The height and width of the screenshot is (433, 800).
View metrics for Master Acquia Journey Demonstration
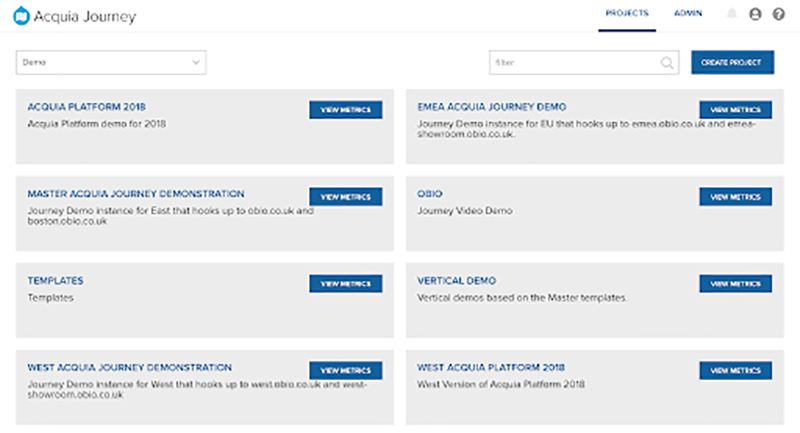coord(345,197)
